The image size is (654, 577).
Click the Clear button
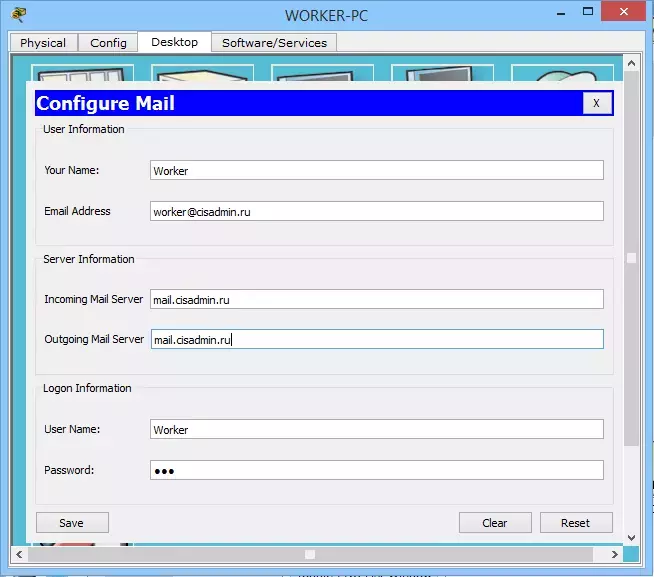[495, 523]
